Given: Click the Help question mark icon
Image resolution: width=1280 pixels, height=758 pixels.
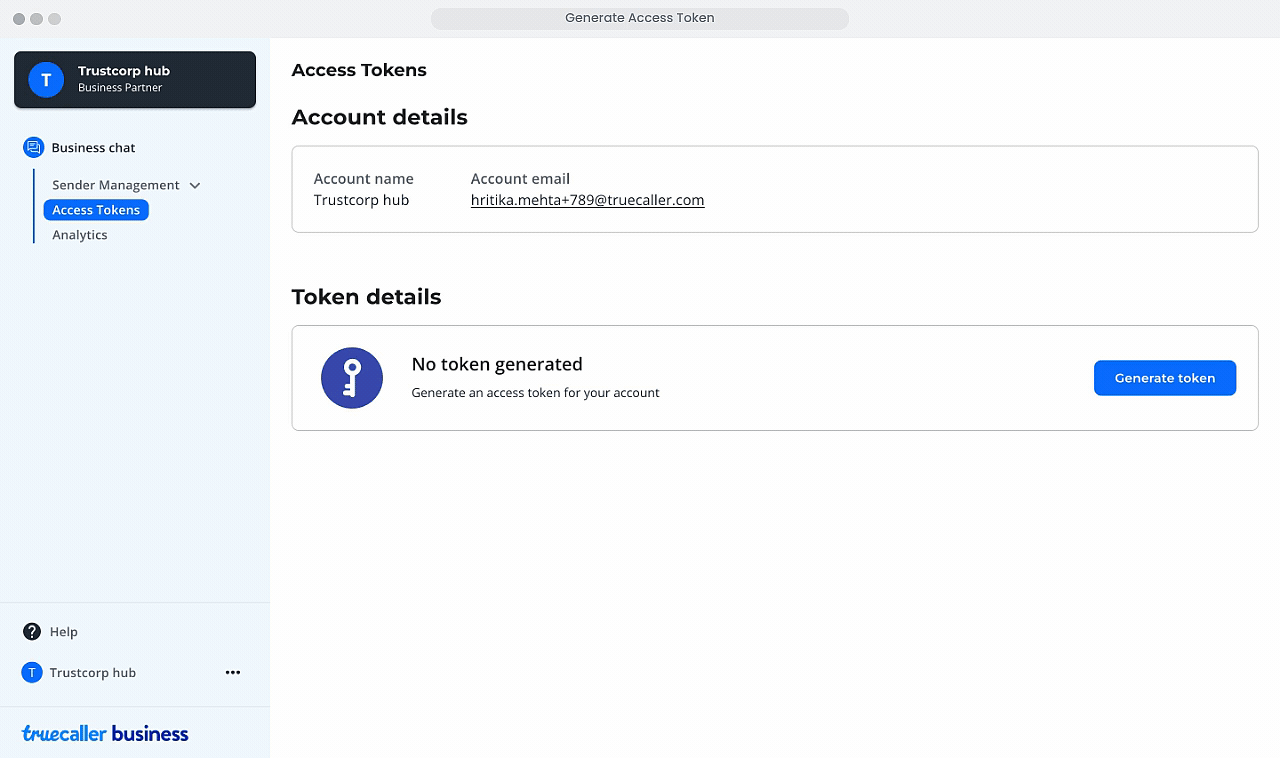Looking at the screenshot, I should (x=32, y=632).
